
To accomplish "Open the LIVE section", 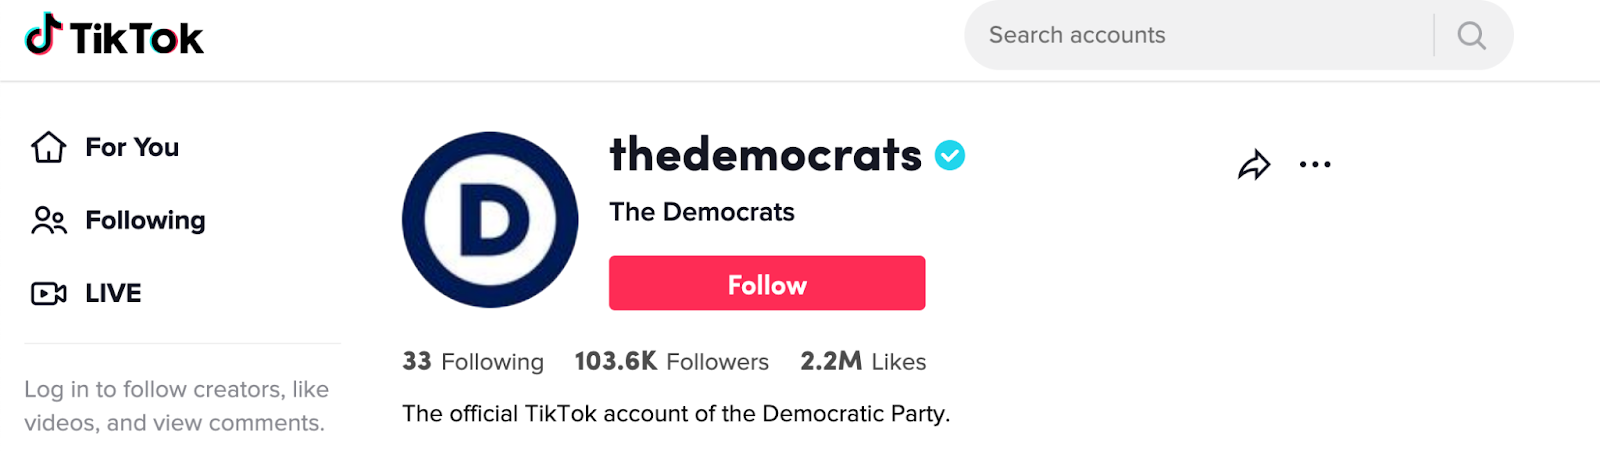I will point(113,293).
